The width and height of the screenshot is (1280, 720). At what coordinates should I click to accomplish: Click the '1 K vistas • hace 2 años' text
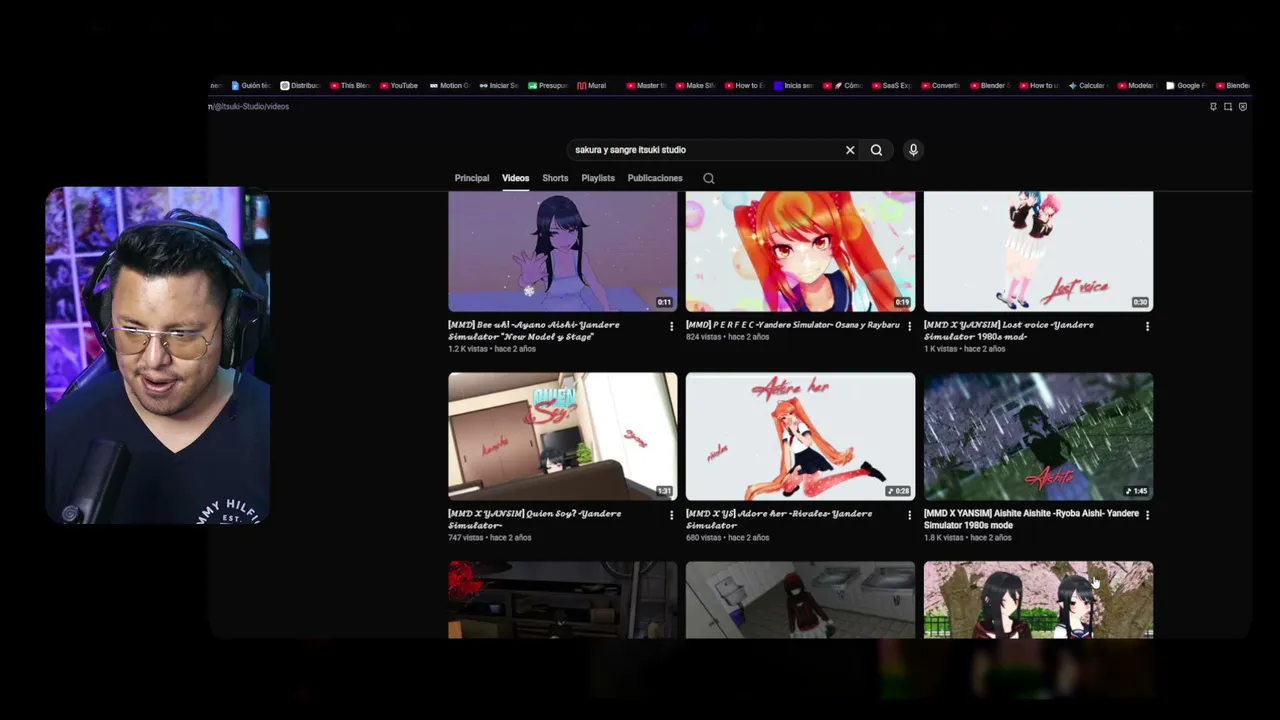[964, 349]
